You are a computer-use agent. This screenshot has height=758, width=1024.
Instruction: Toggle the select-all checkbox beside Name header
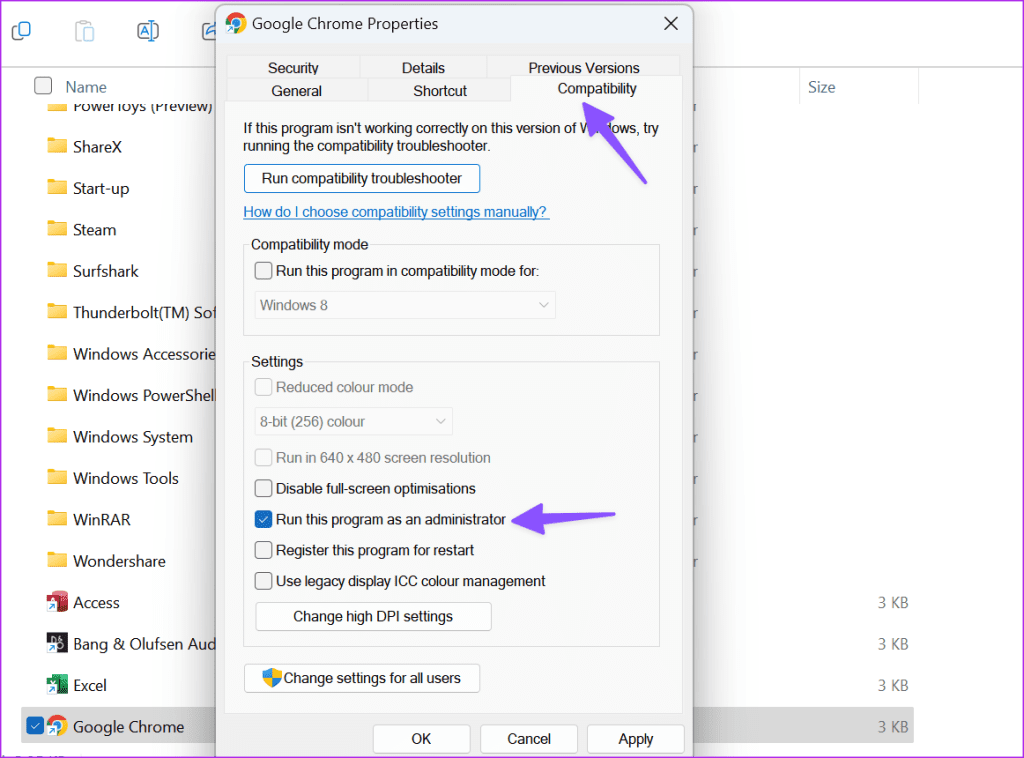click(43, 86)
